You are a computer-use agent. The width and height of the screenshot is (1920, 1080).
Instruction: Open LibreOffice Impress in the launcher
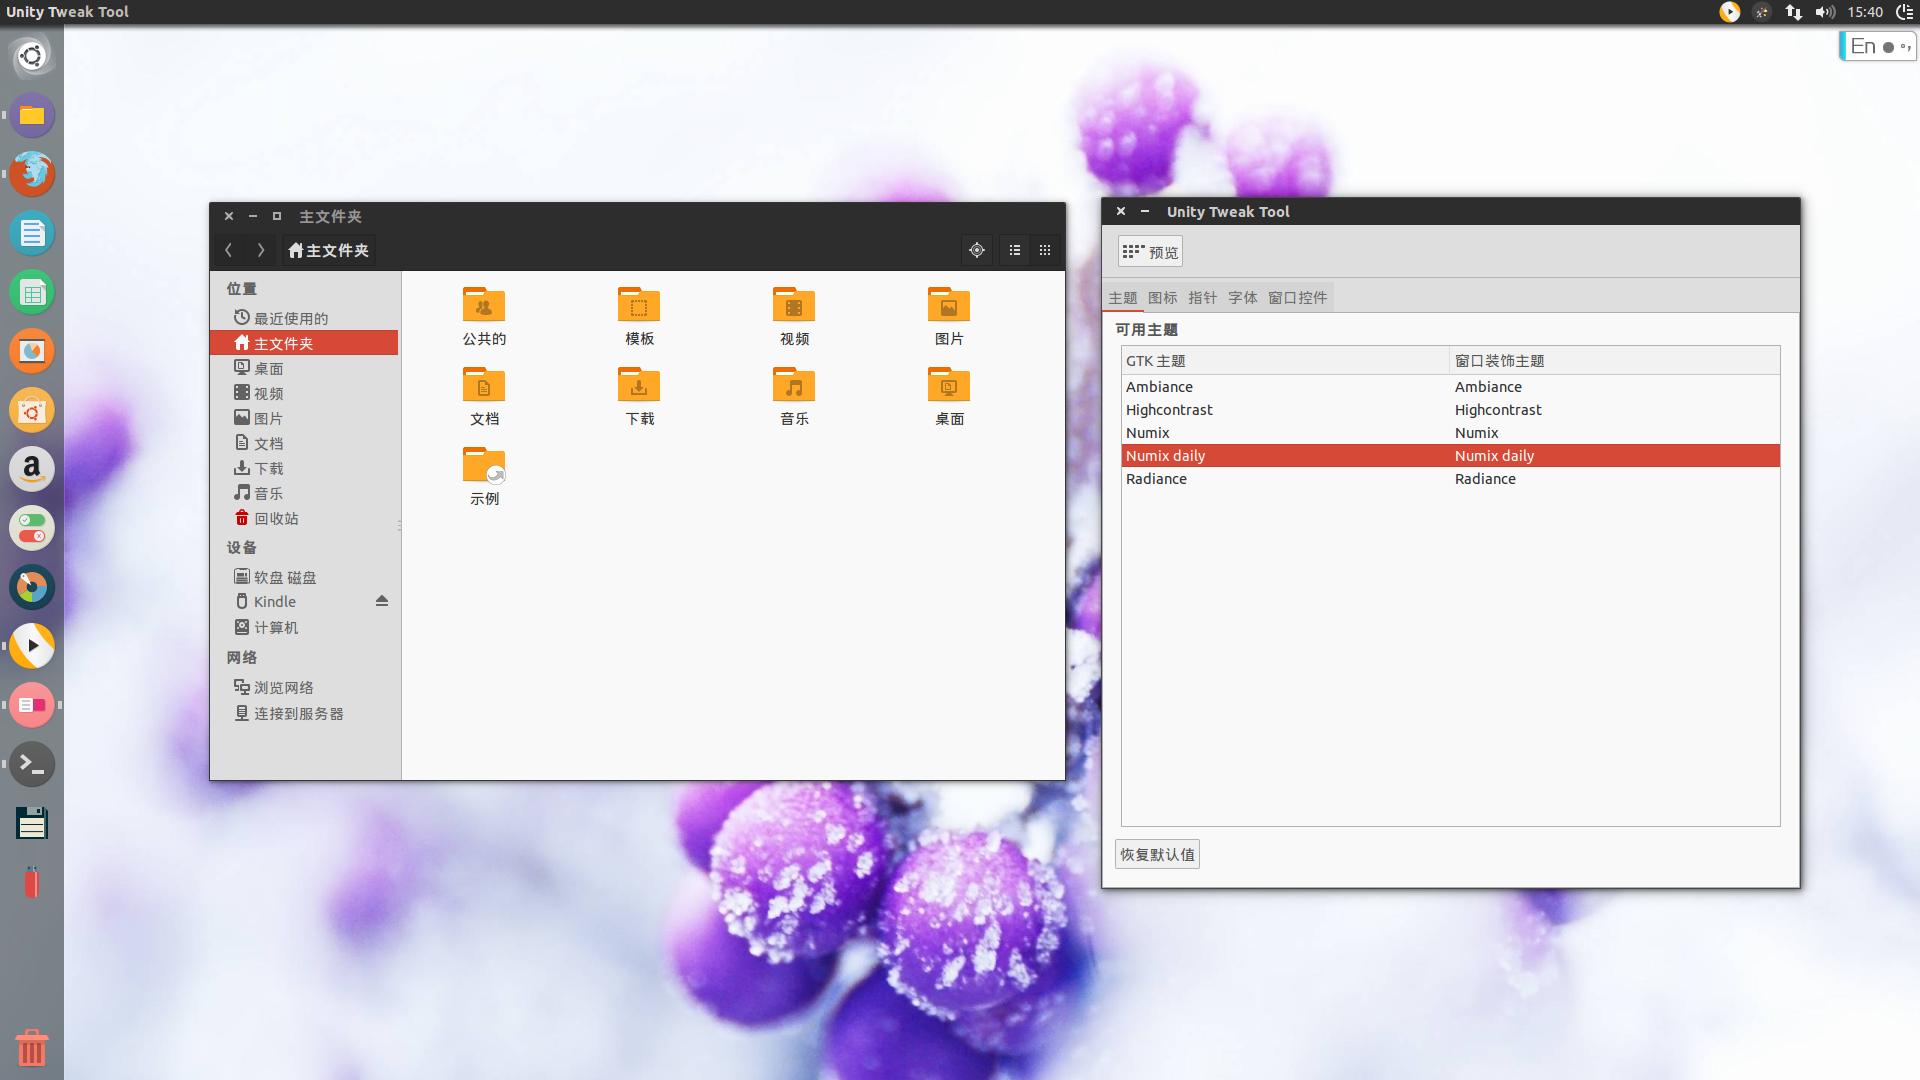point(32,351)
